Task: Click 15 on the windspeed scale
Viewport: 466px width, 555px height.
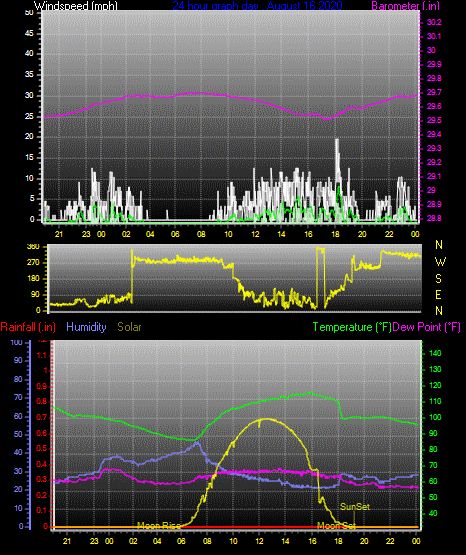Action: (x=29, y=158)
